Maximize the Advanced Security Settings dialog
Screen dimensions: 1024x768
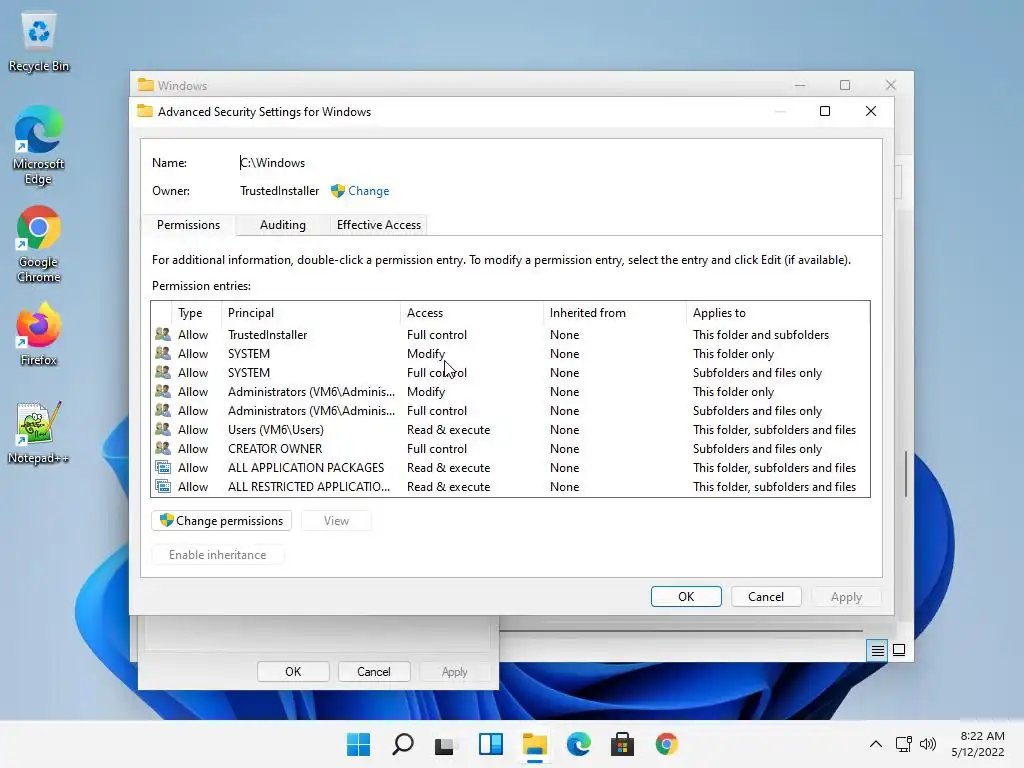pos(825,111)
